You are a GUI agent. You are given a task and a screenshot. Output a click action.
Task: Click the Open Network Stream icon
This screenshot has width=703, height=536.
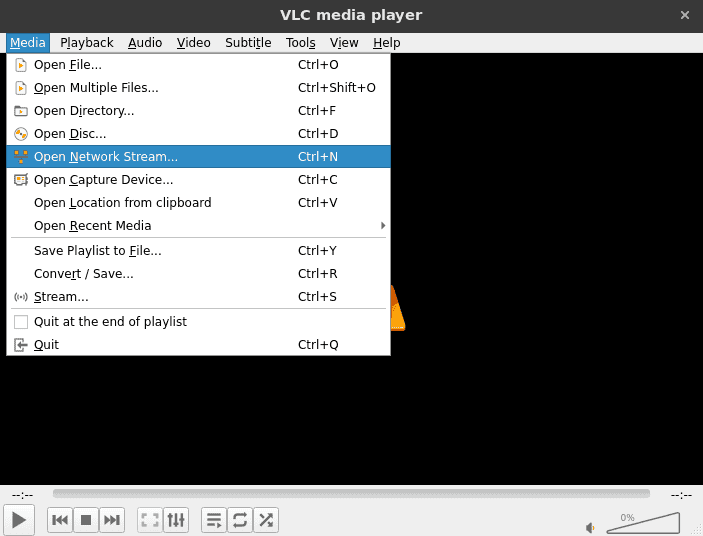tap(21, 156)
